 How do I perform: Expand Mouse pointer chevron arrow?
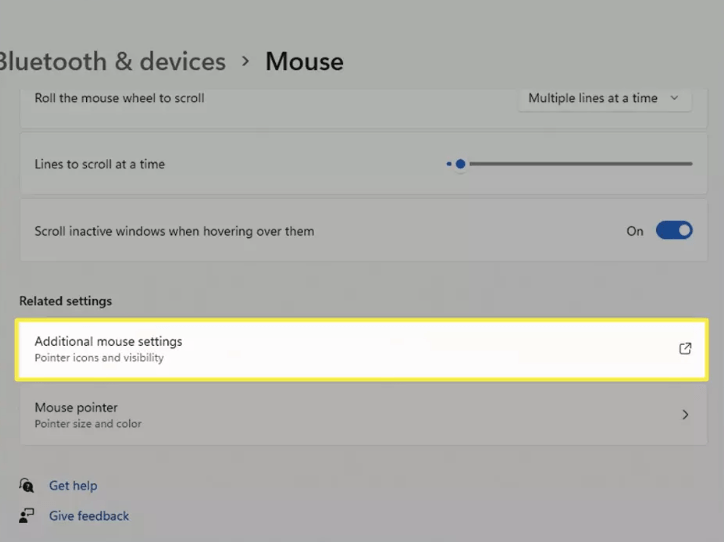click(685, 415)
